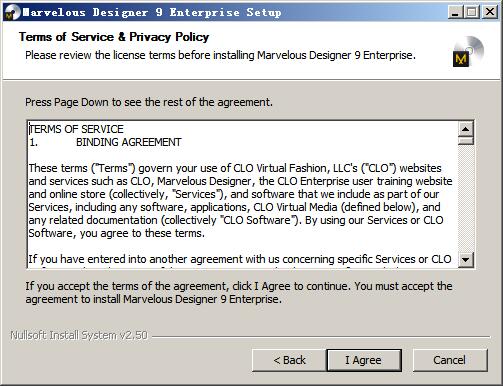Click inside the 'These terms' paragraph
The image size is (503, 386).
(240, 200)
